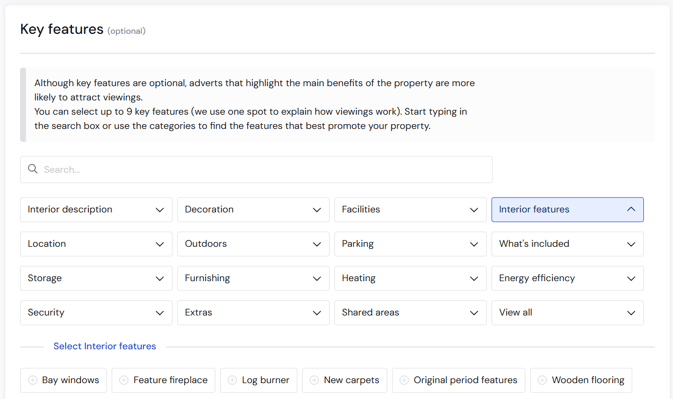Focus the key features Search box
This screenshot has width=673, height=399.
(256, 169)
